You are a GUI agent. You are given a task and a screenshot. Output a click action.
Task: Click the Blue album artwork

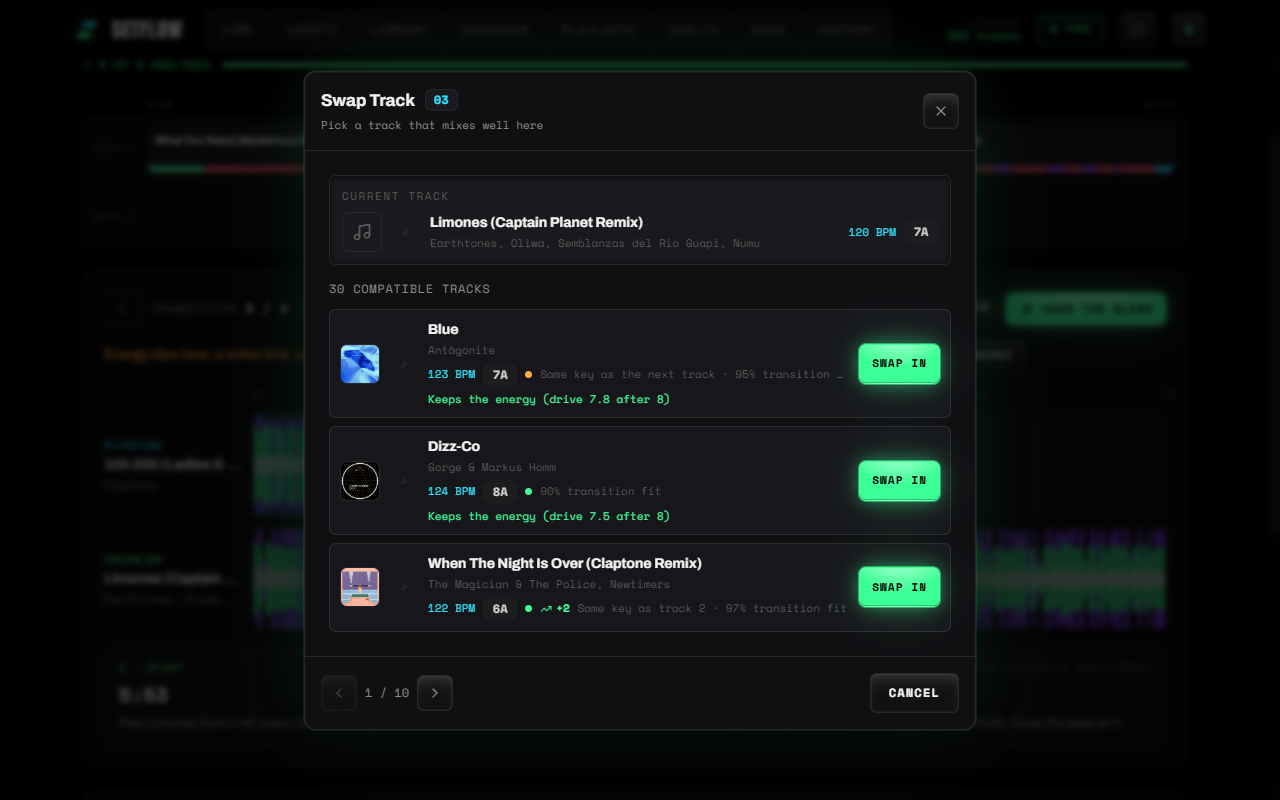click(360, 364)
